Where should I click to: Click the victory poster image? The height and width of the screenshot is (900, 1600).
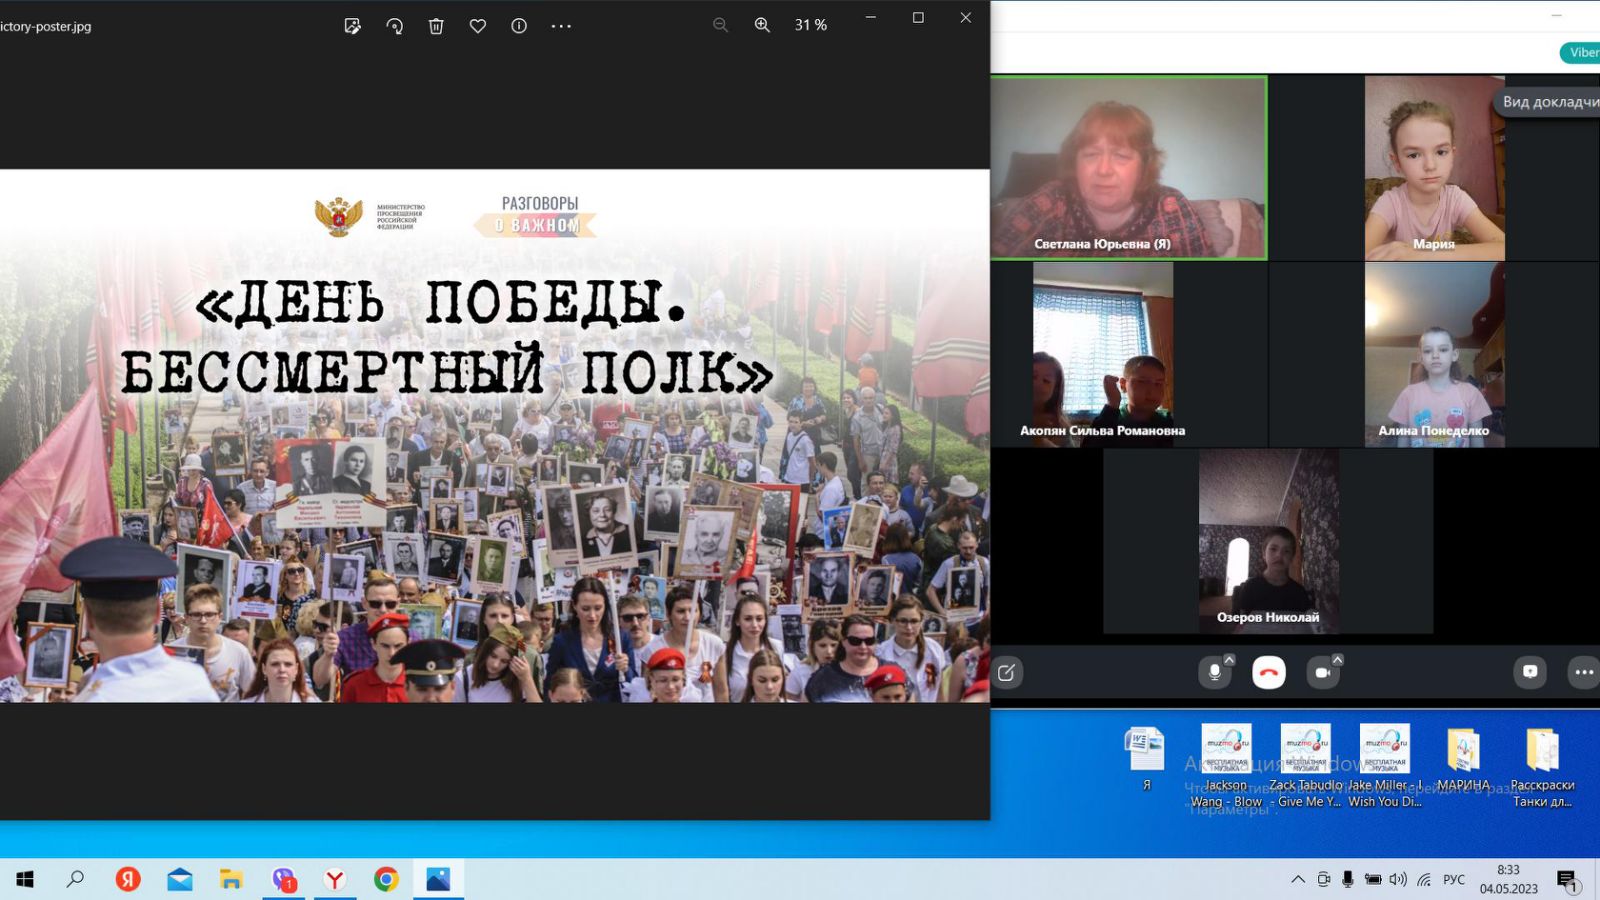click(495, 436)
